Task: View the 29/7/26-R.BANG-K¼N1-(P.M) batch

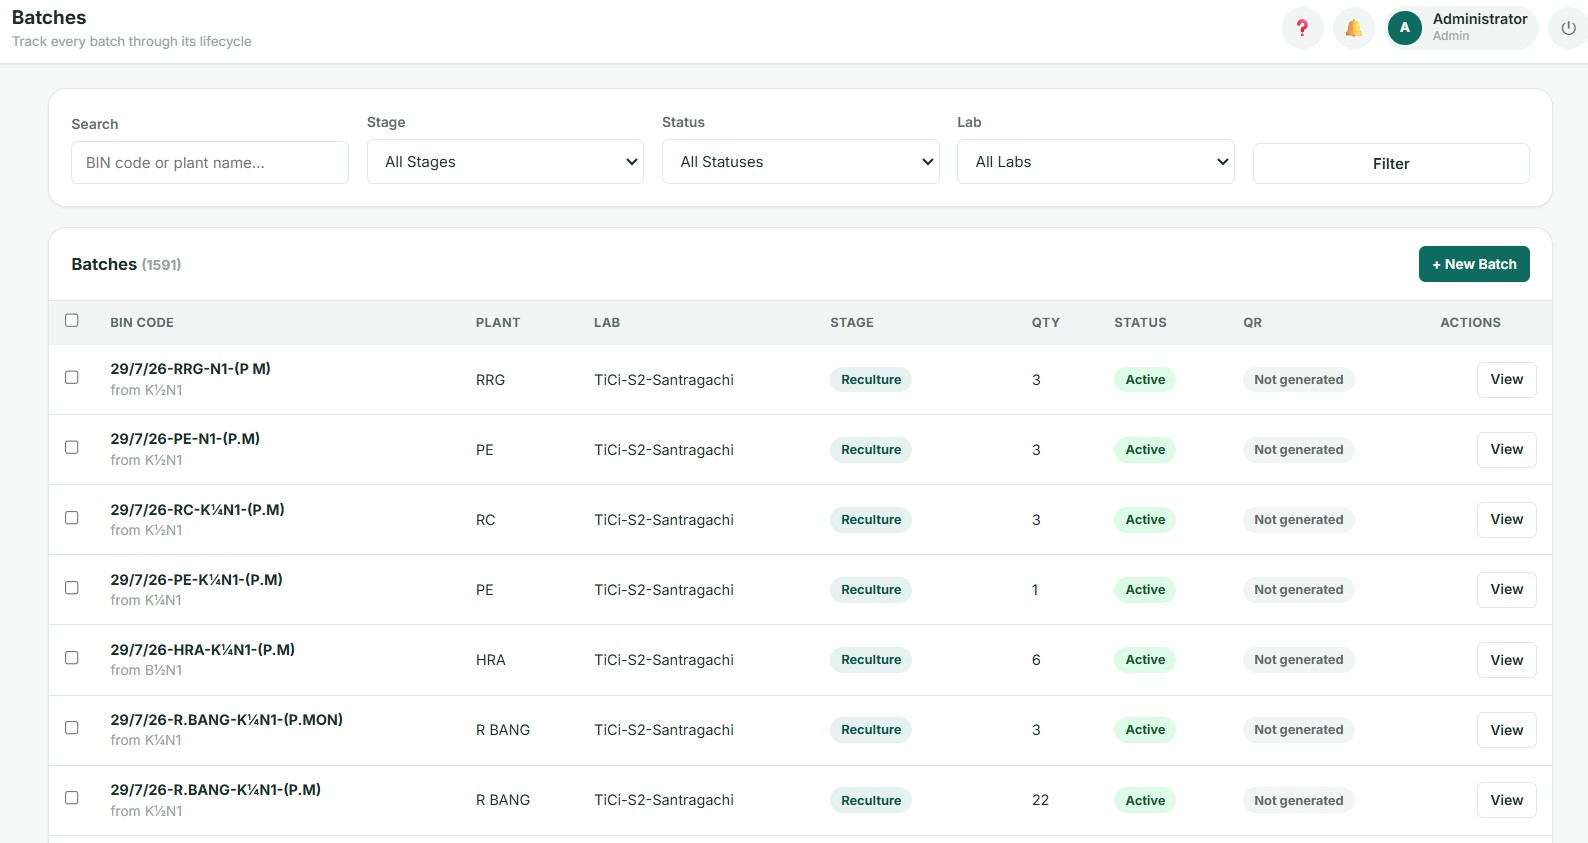Action: (x=1506, y=800)
